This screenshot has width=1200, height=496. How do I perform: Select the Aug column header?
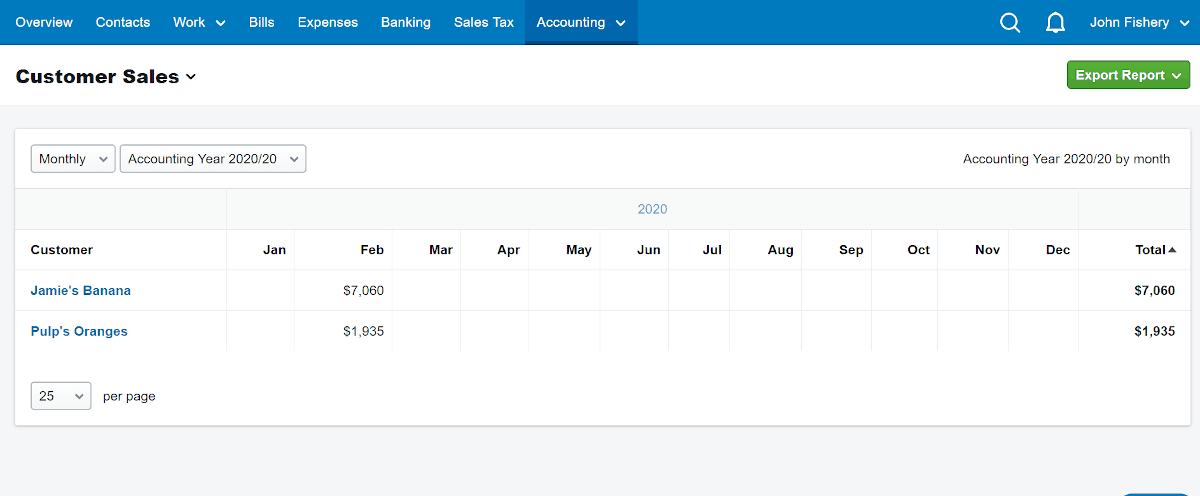[x=781, y=250]
